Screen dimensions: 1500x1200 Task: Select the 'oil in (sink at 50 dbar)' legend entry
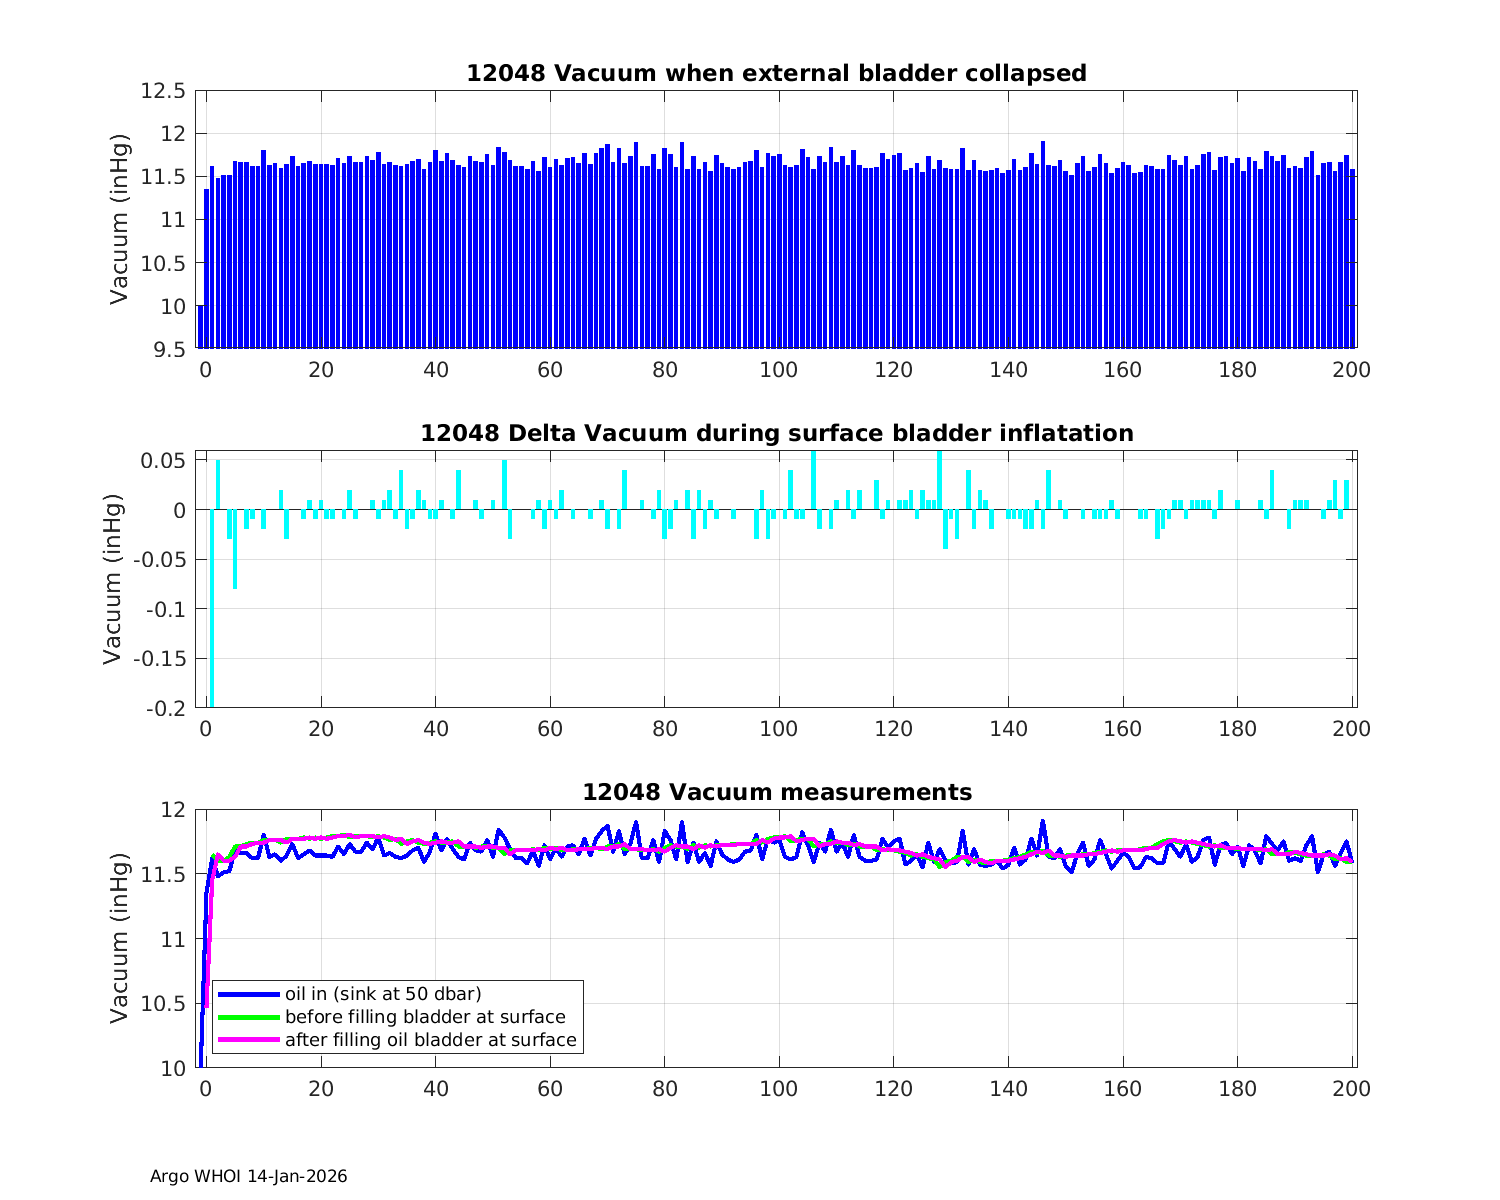click(383, 994)
